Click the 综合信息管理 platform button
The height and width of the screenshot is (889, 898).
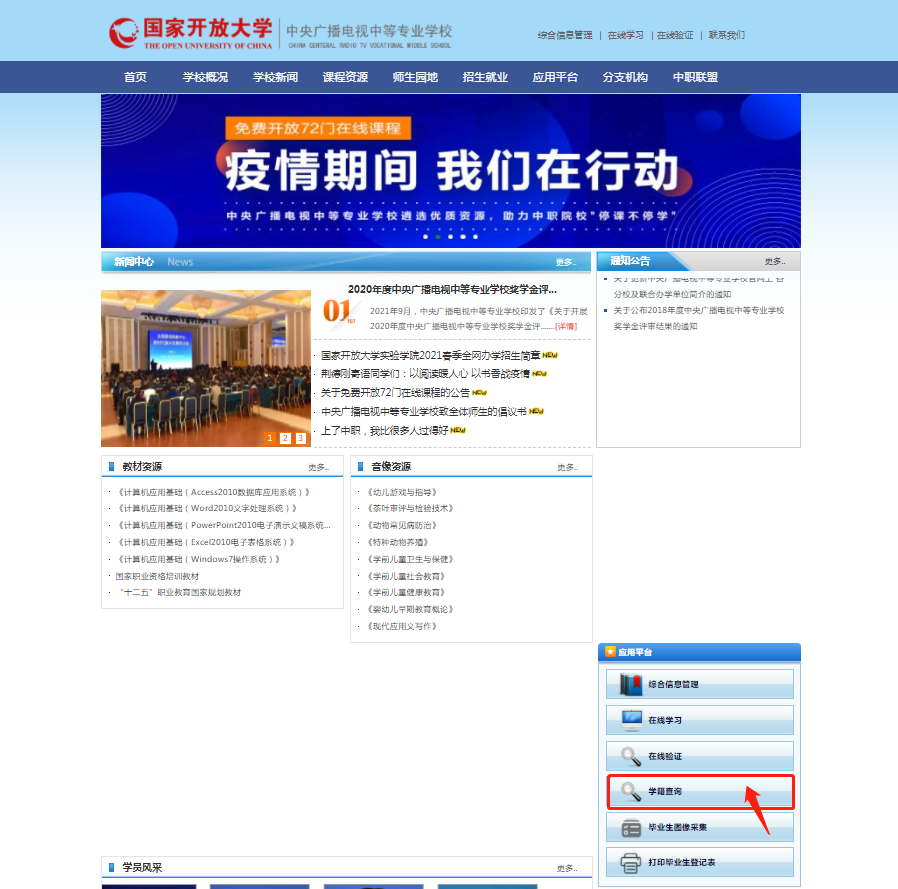click(700, 684)
